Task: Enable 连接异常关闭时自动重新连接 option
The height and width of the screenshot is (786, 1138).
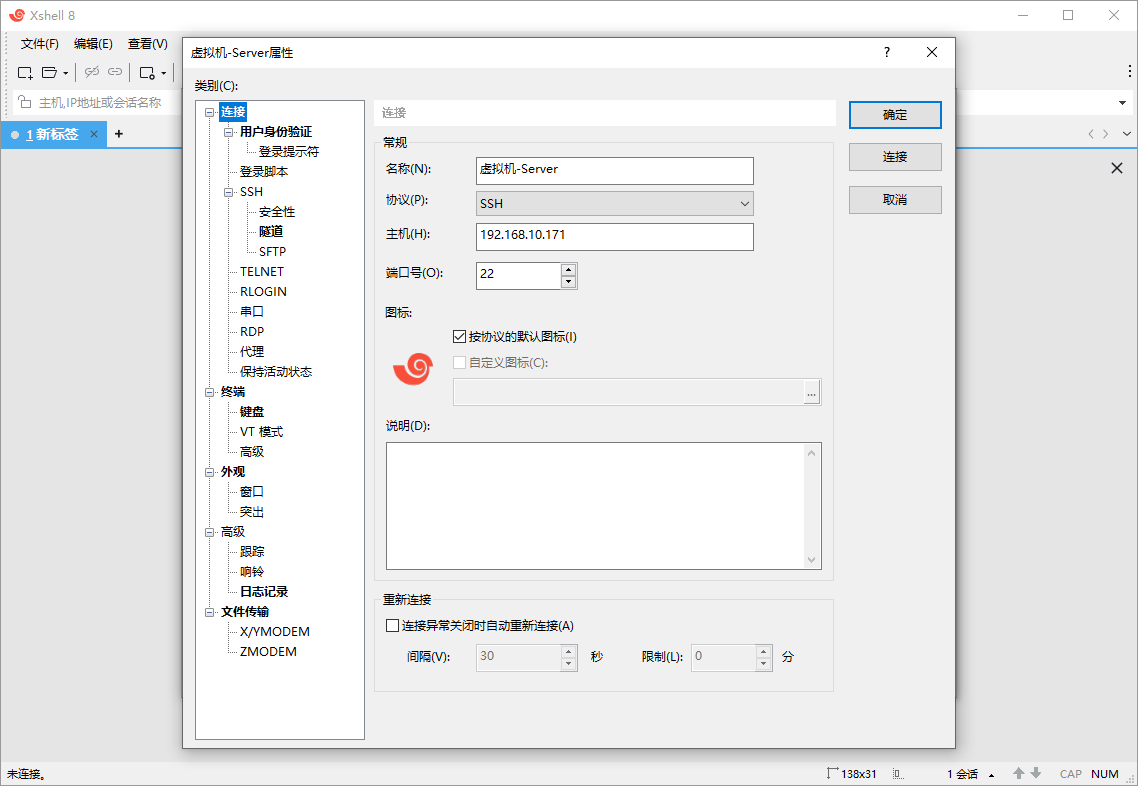Action: 392,625
